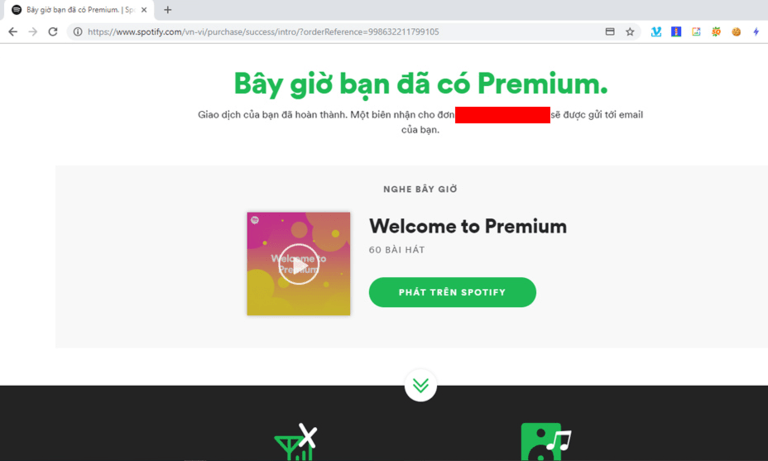Close the Spotify Premium tab
Viewport: 768px width, 461px height.
coord(144,10)
